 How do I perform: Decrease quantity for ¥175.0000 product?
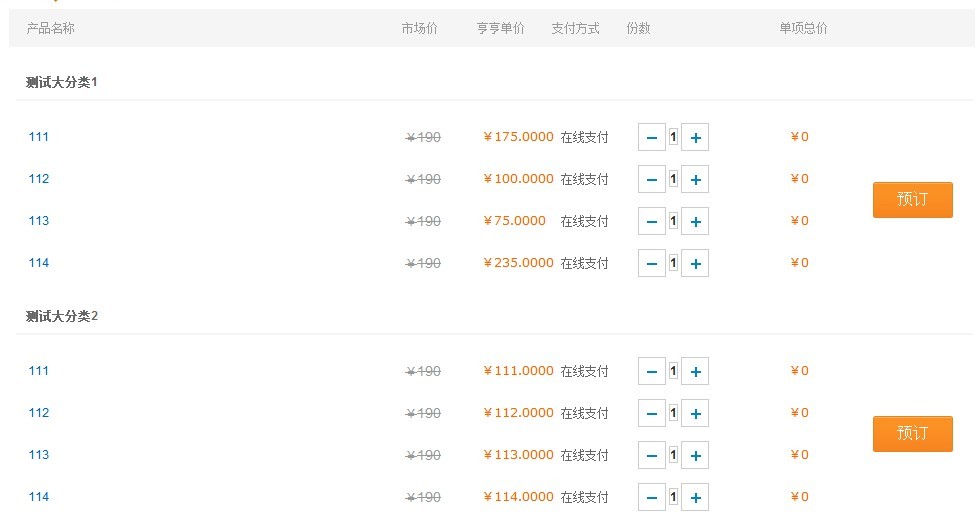(x=651, y=137)
